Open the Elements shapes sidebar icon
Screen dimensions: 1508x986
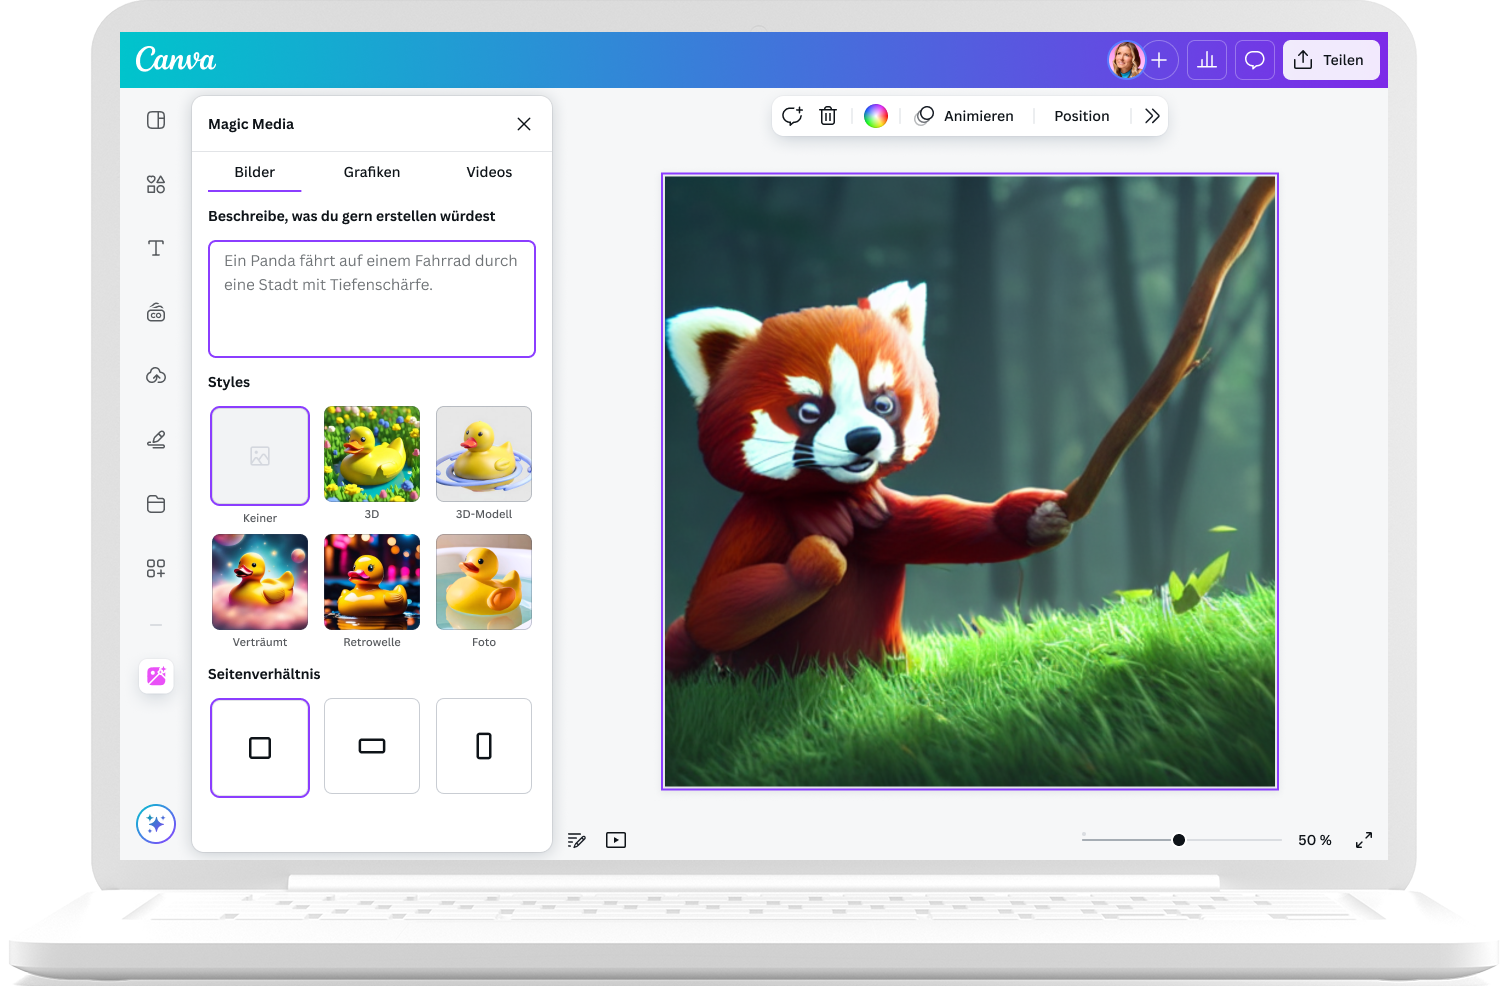[x=156, y=184]
